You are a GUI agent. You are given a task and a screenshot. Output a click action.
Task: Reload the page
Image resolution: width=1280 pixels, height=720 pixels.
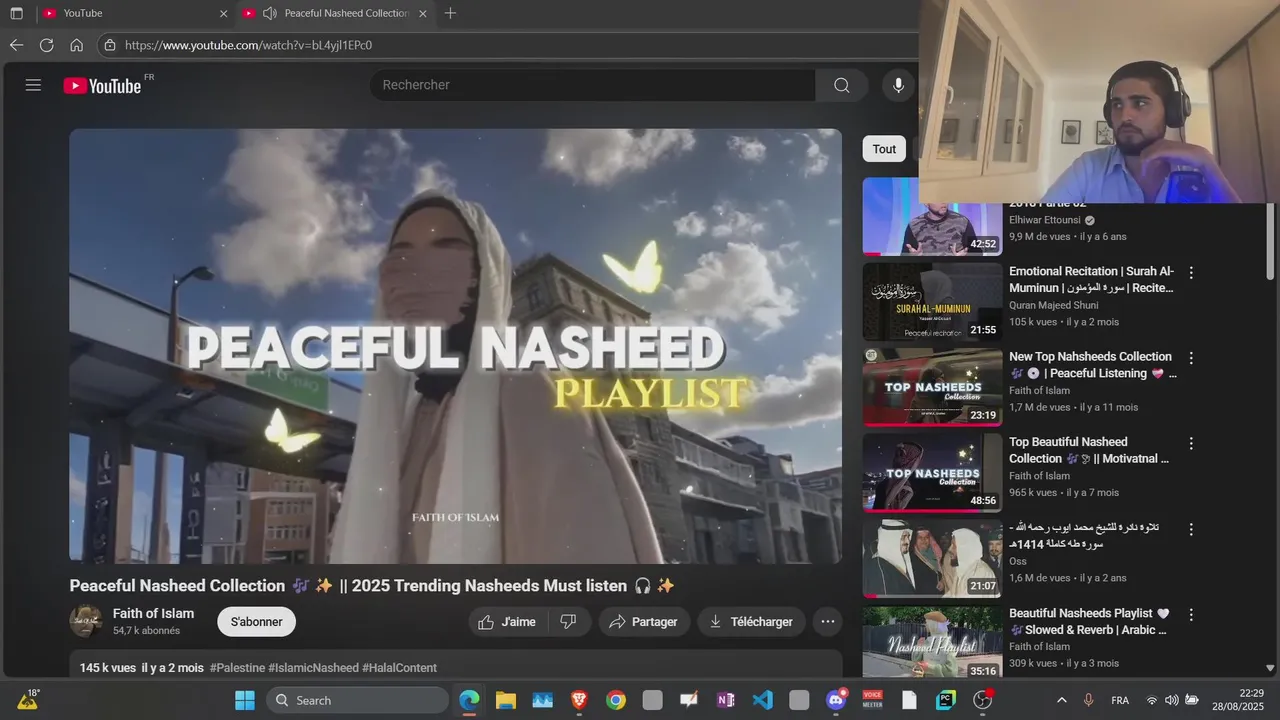46,45
